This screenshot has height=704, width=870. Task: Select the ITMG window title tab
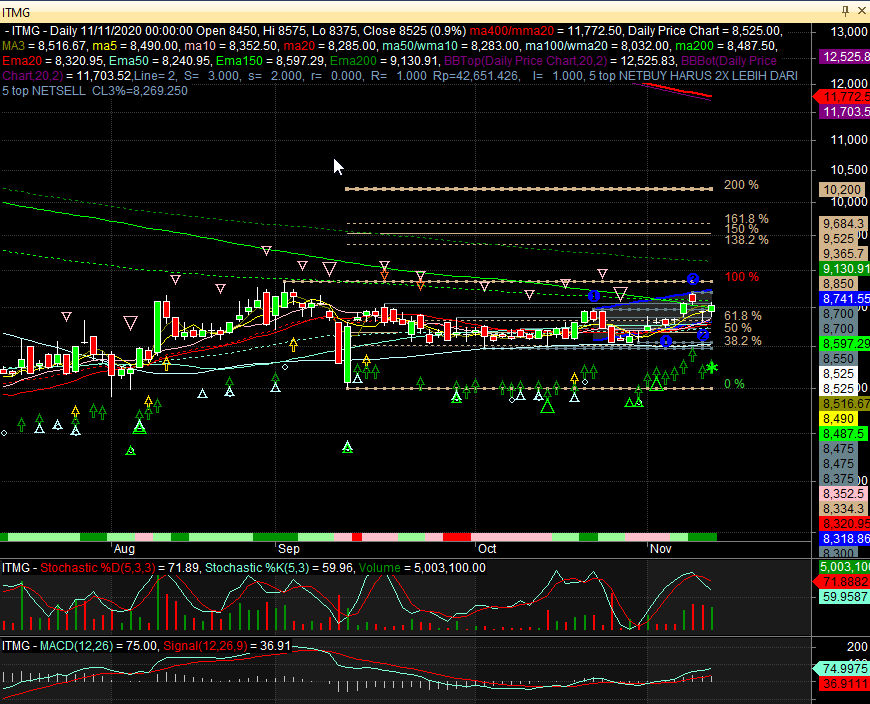click(x=16, y=12)
